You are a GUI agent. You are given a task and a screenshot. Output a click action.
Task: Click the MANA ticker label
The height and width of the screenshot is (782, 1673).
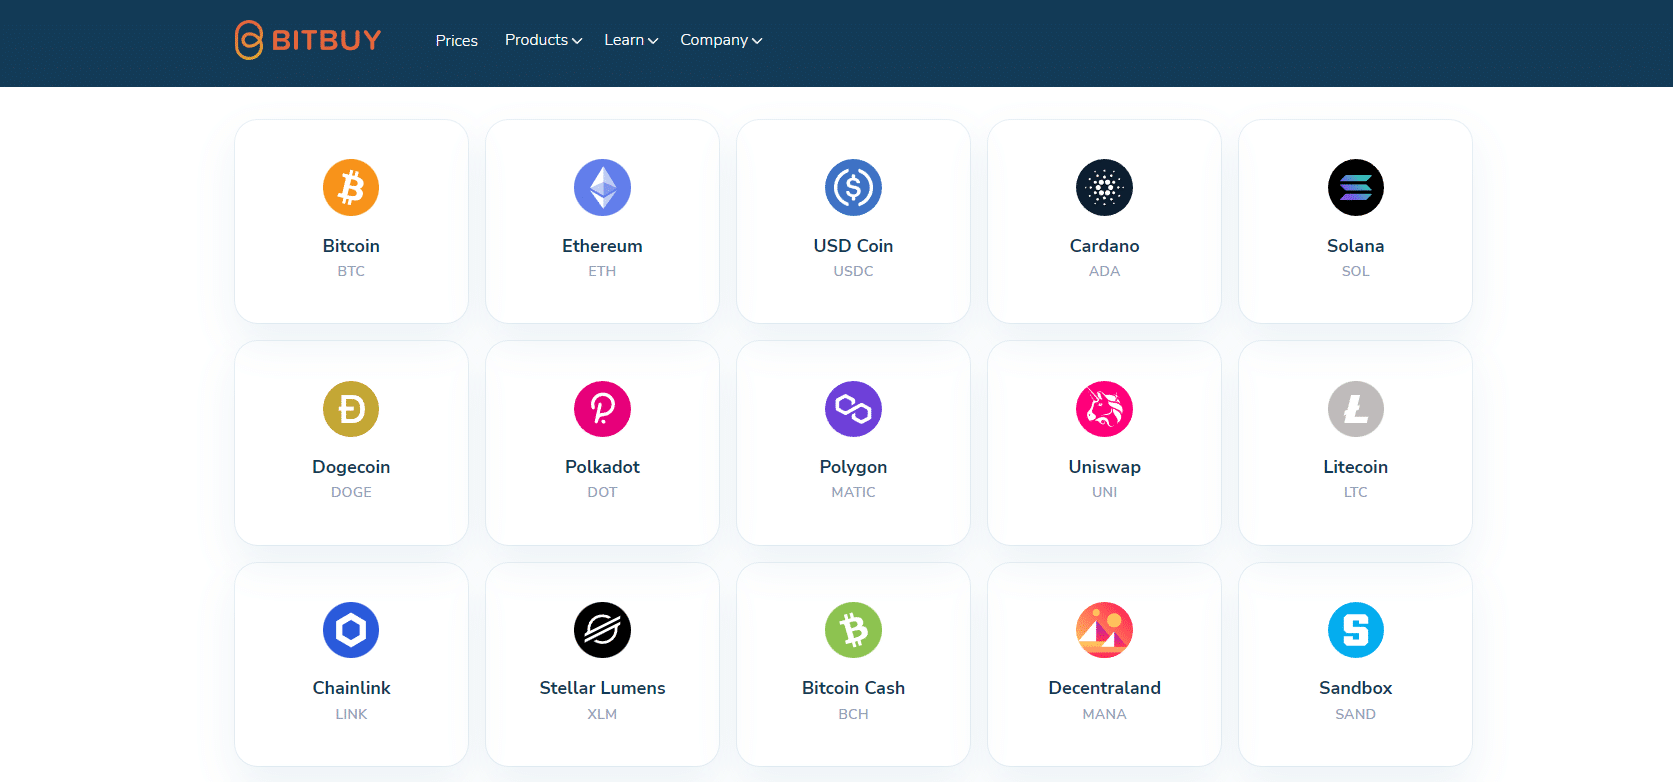(1104, 714)
